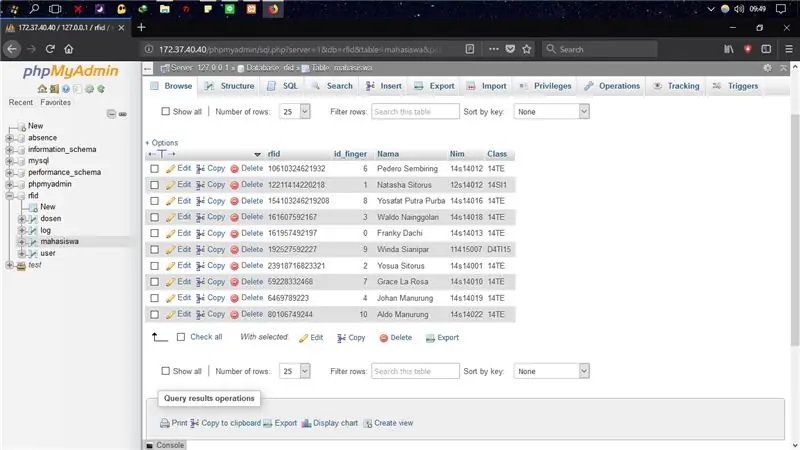This screenshot has width=800, height=450.
Task: Open Firefox library icon
Action: 729,49
